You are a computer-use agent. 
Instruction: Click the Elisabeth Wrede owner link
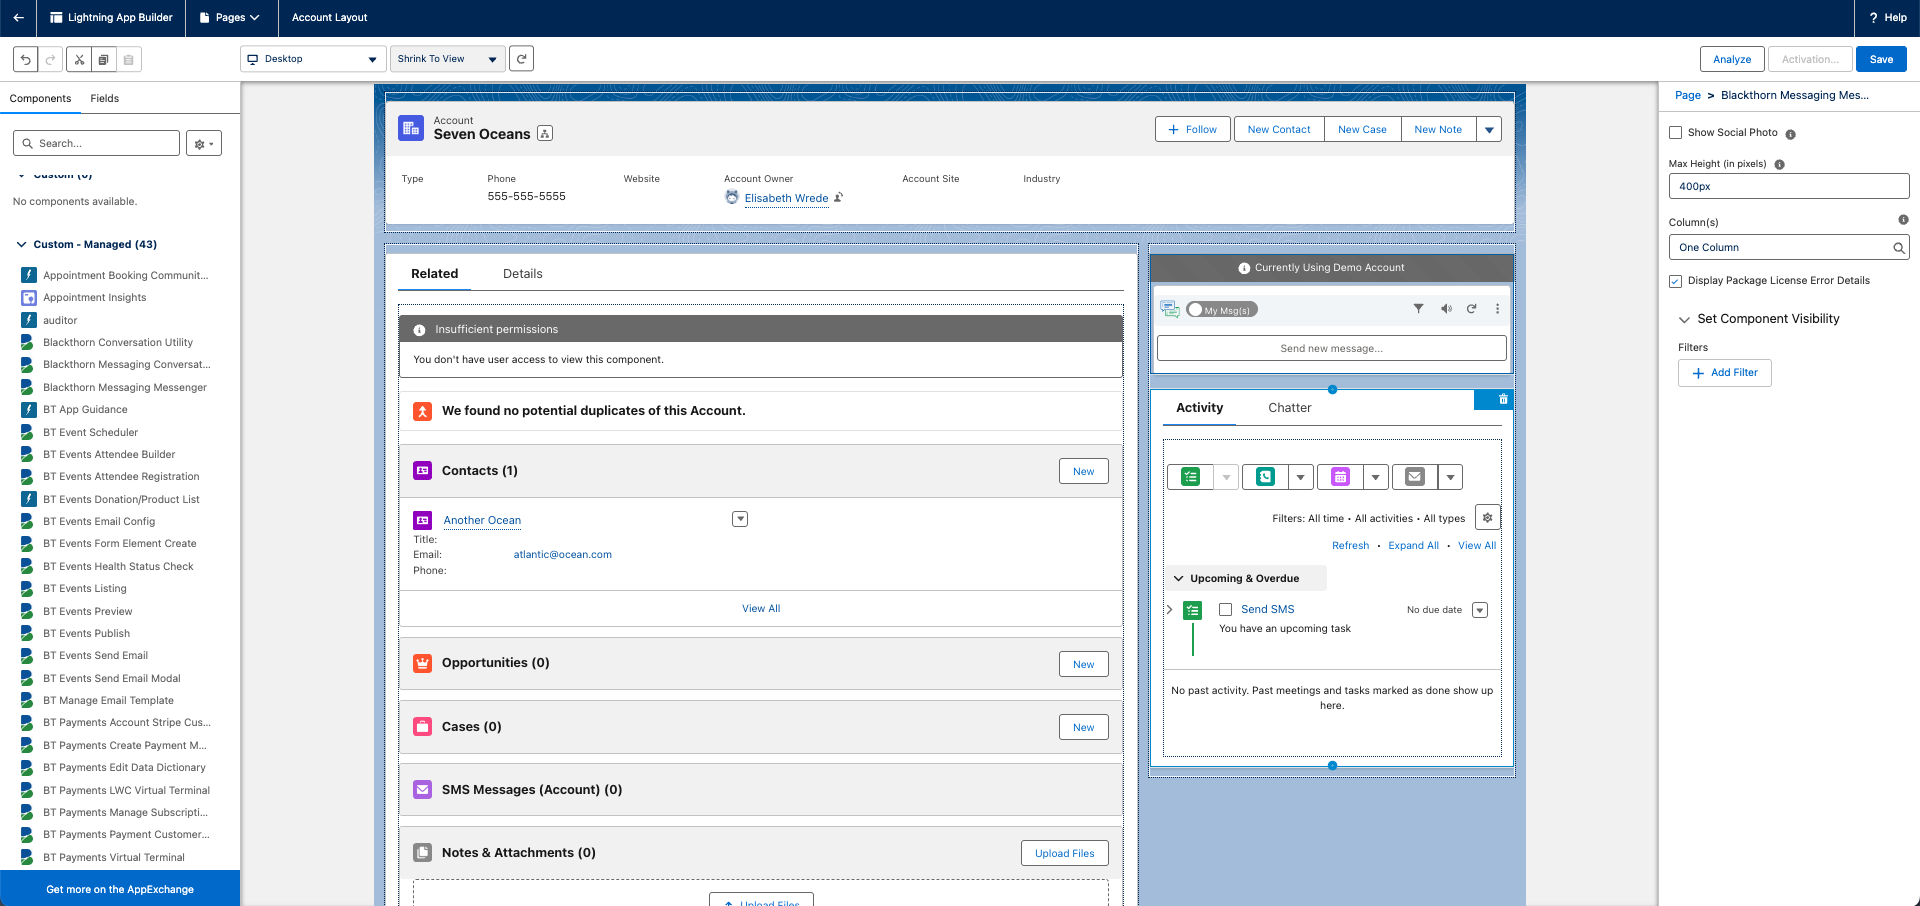coord(786,198)
